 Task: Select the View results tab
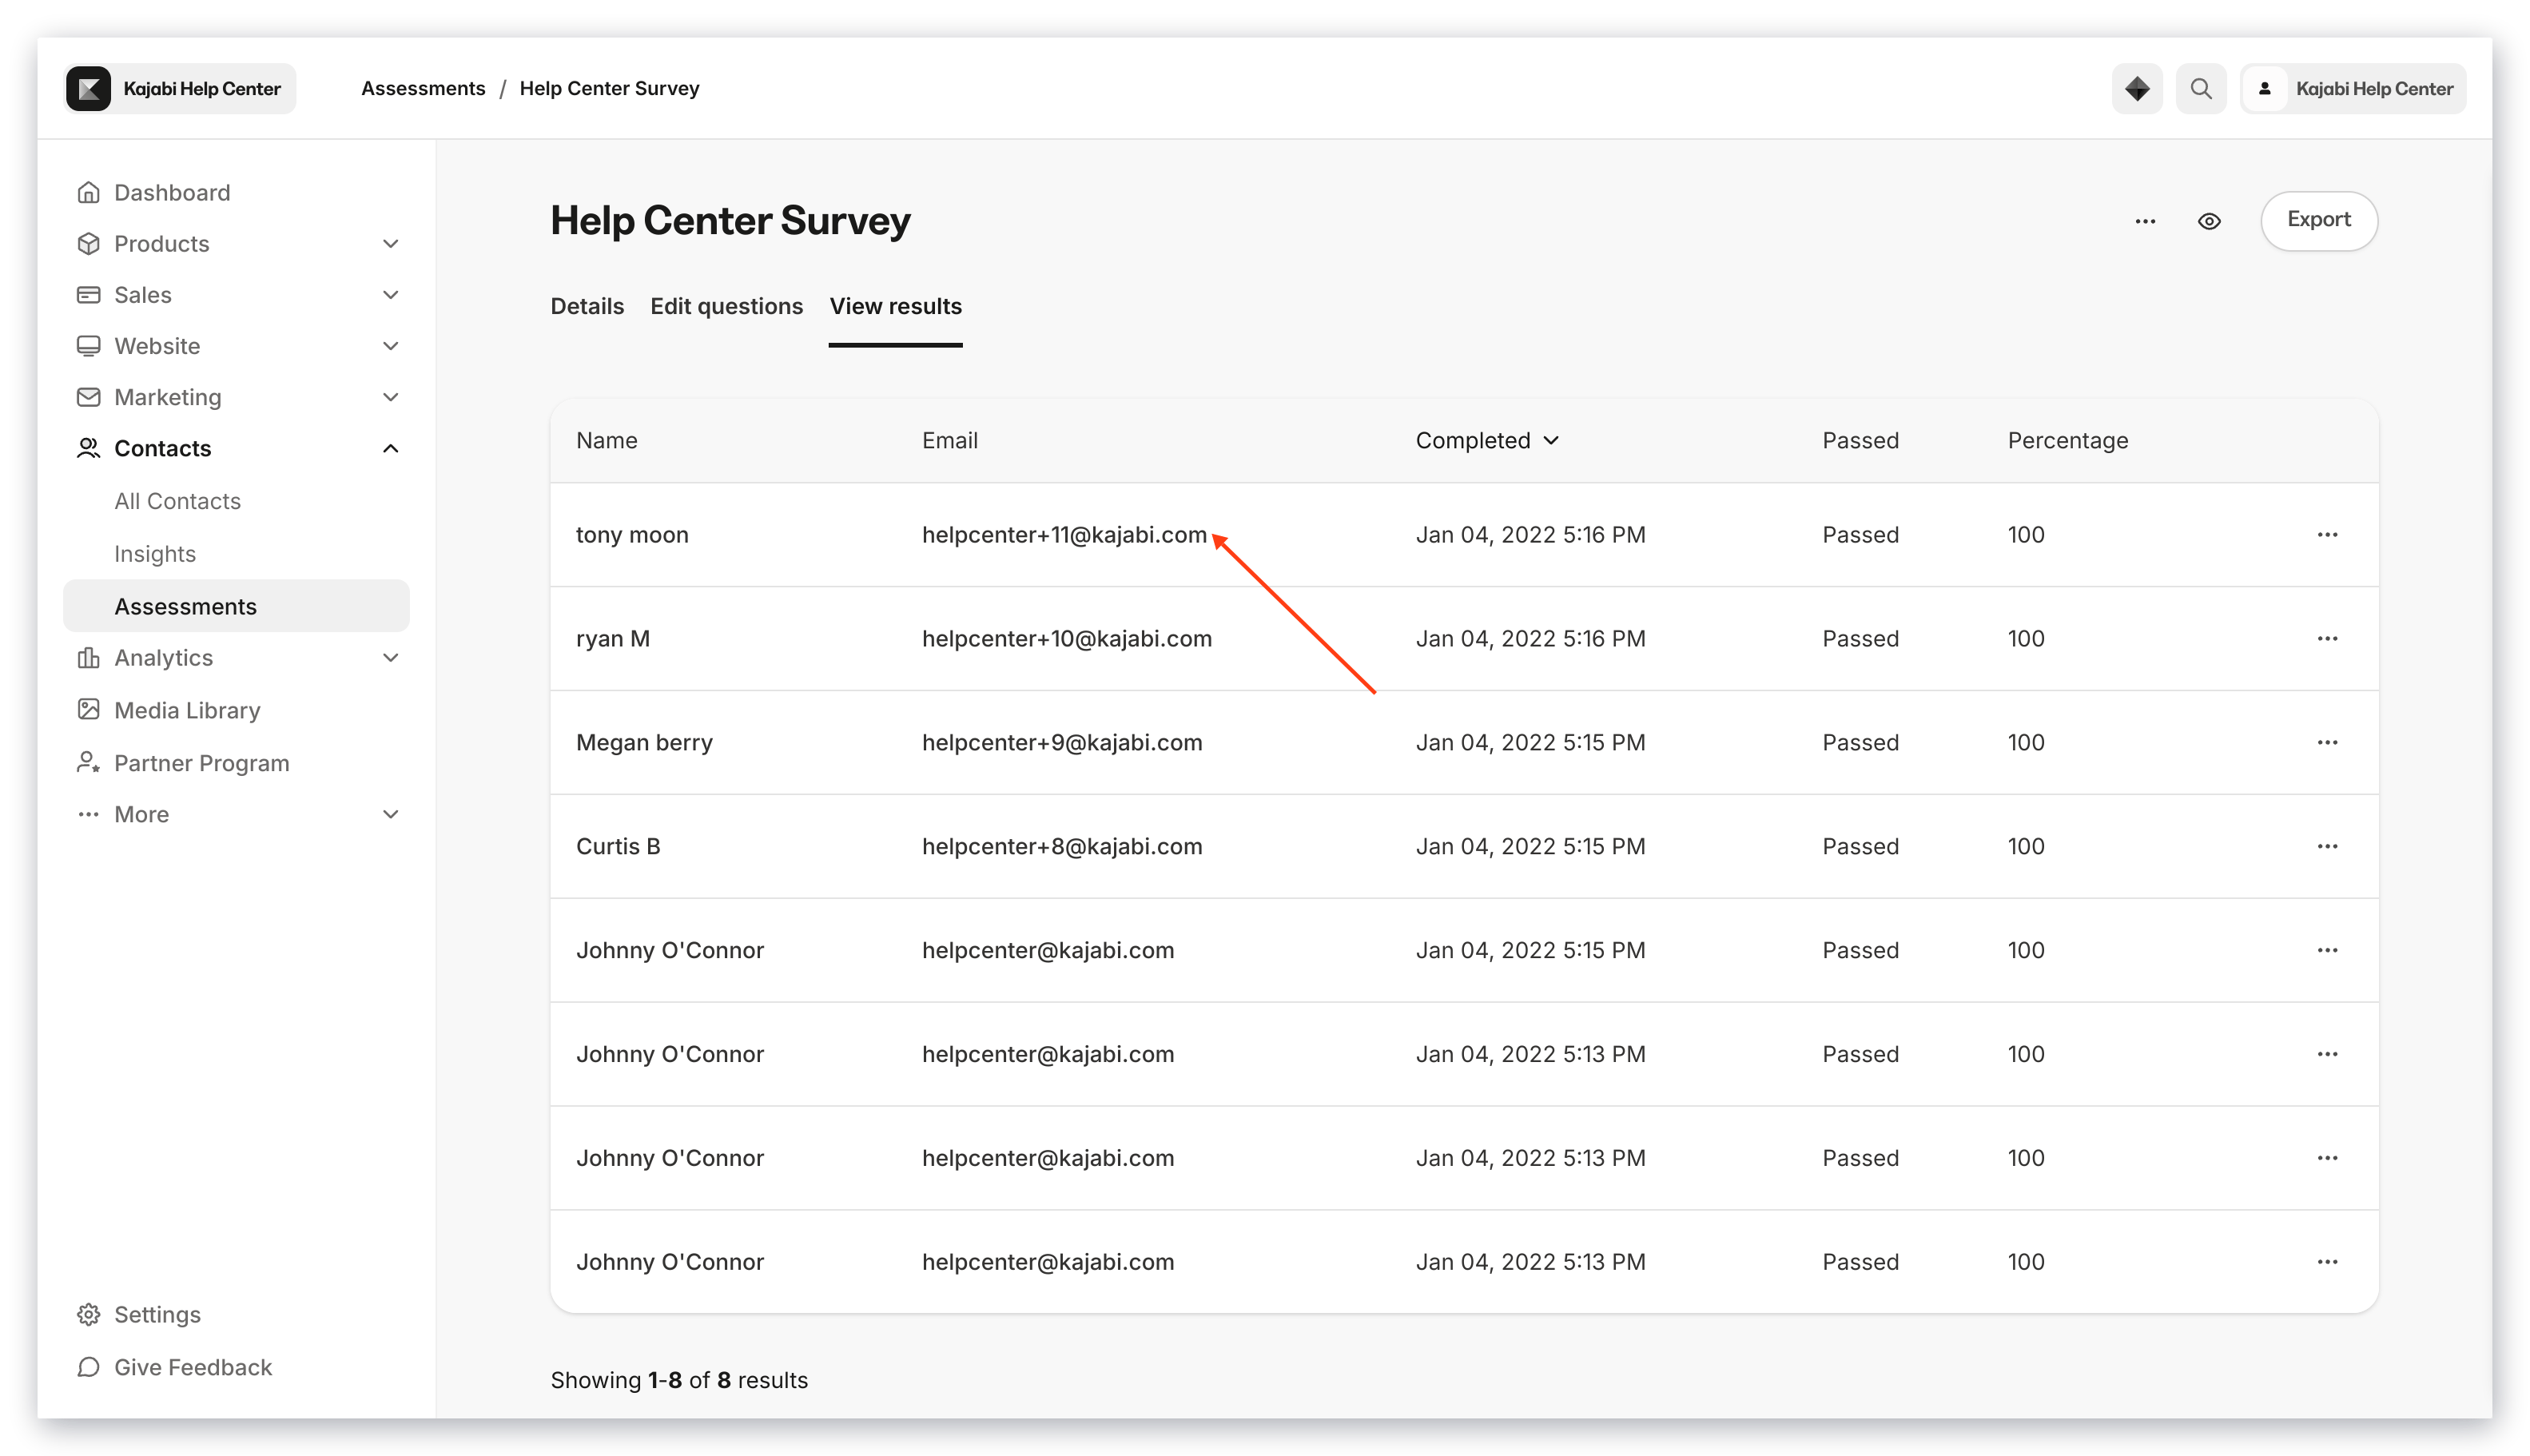(895, 306)
